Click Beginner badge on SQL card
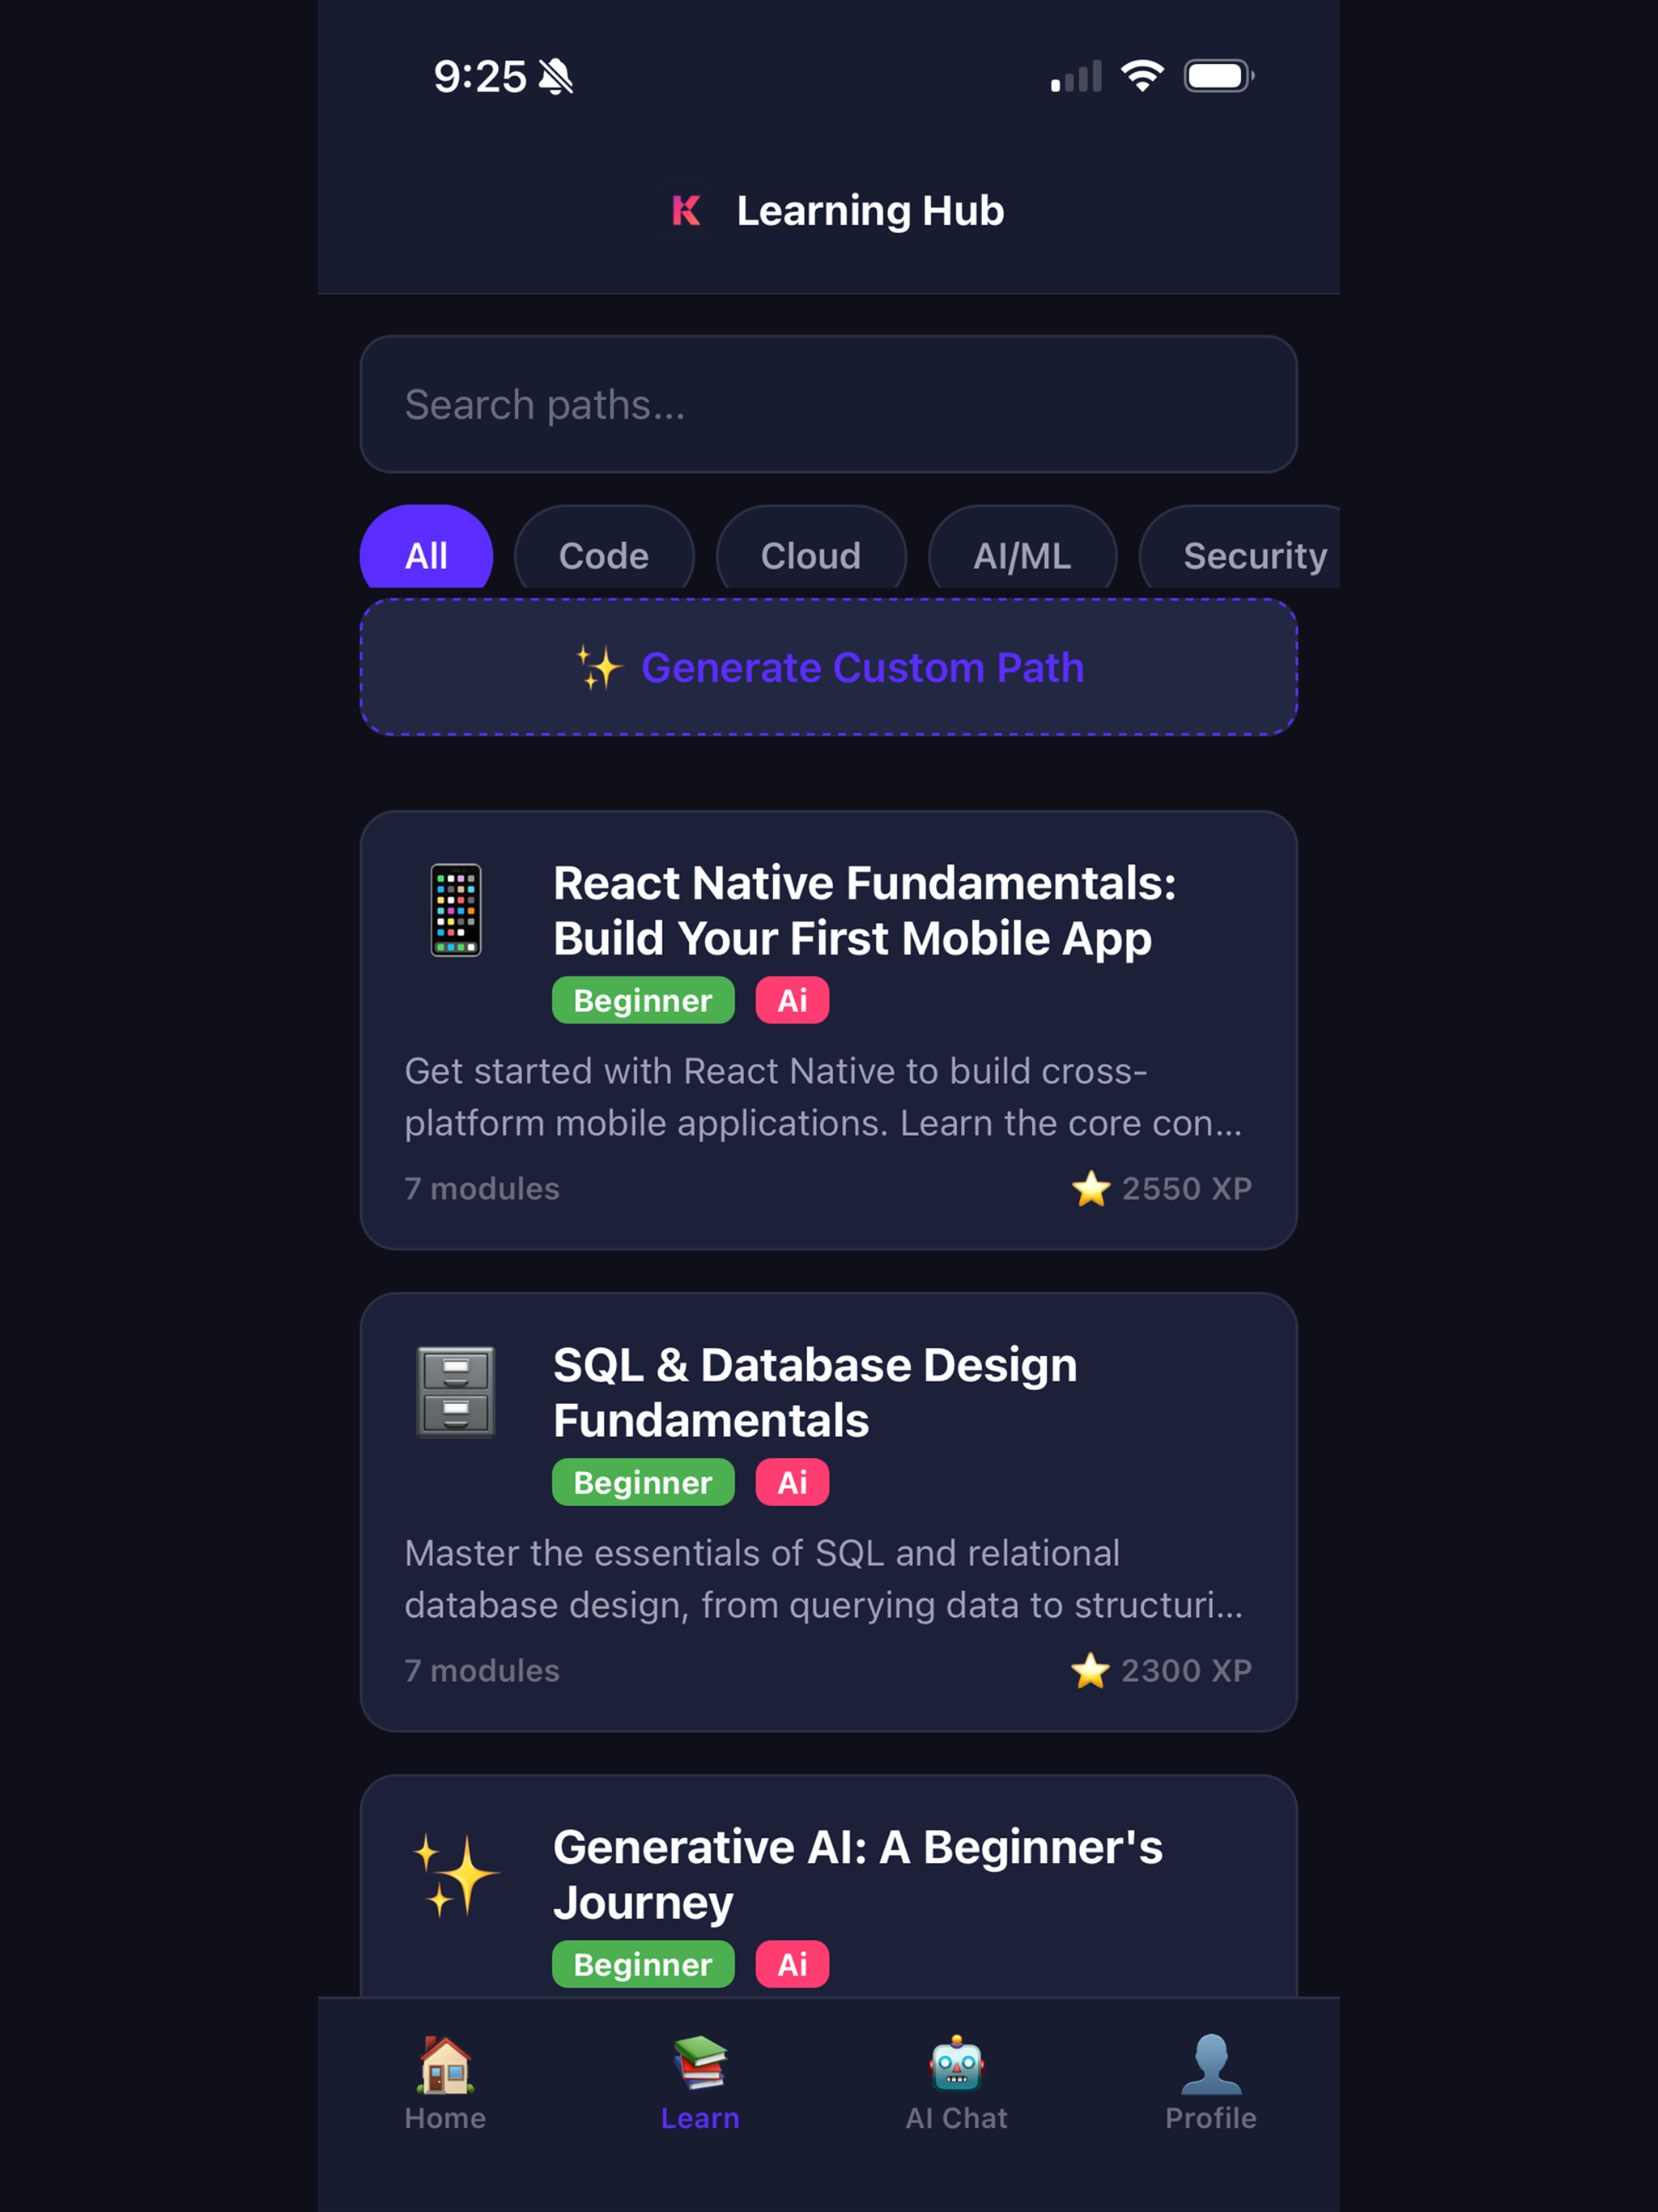This screenshot has height=2212, width=1658. [643, 1482]
